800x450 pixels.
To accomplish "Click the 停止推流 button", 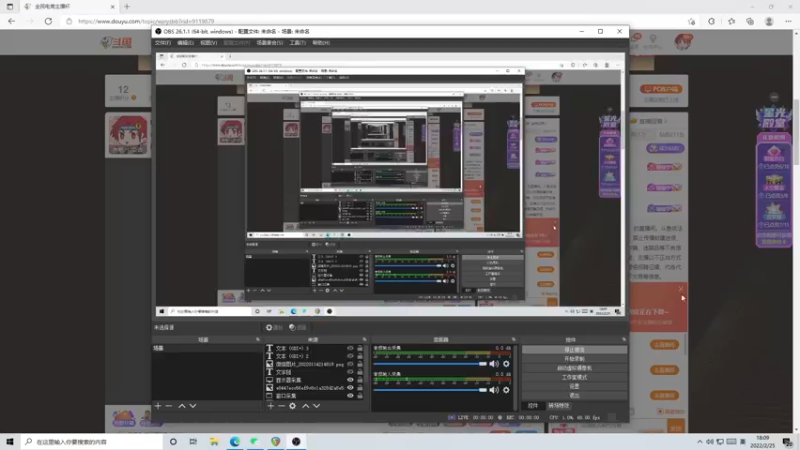I will click(574, 350).
